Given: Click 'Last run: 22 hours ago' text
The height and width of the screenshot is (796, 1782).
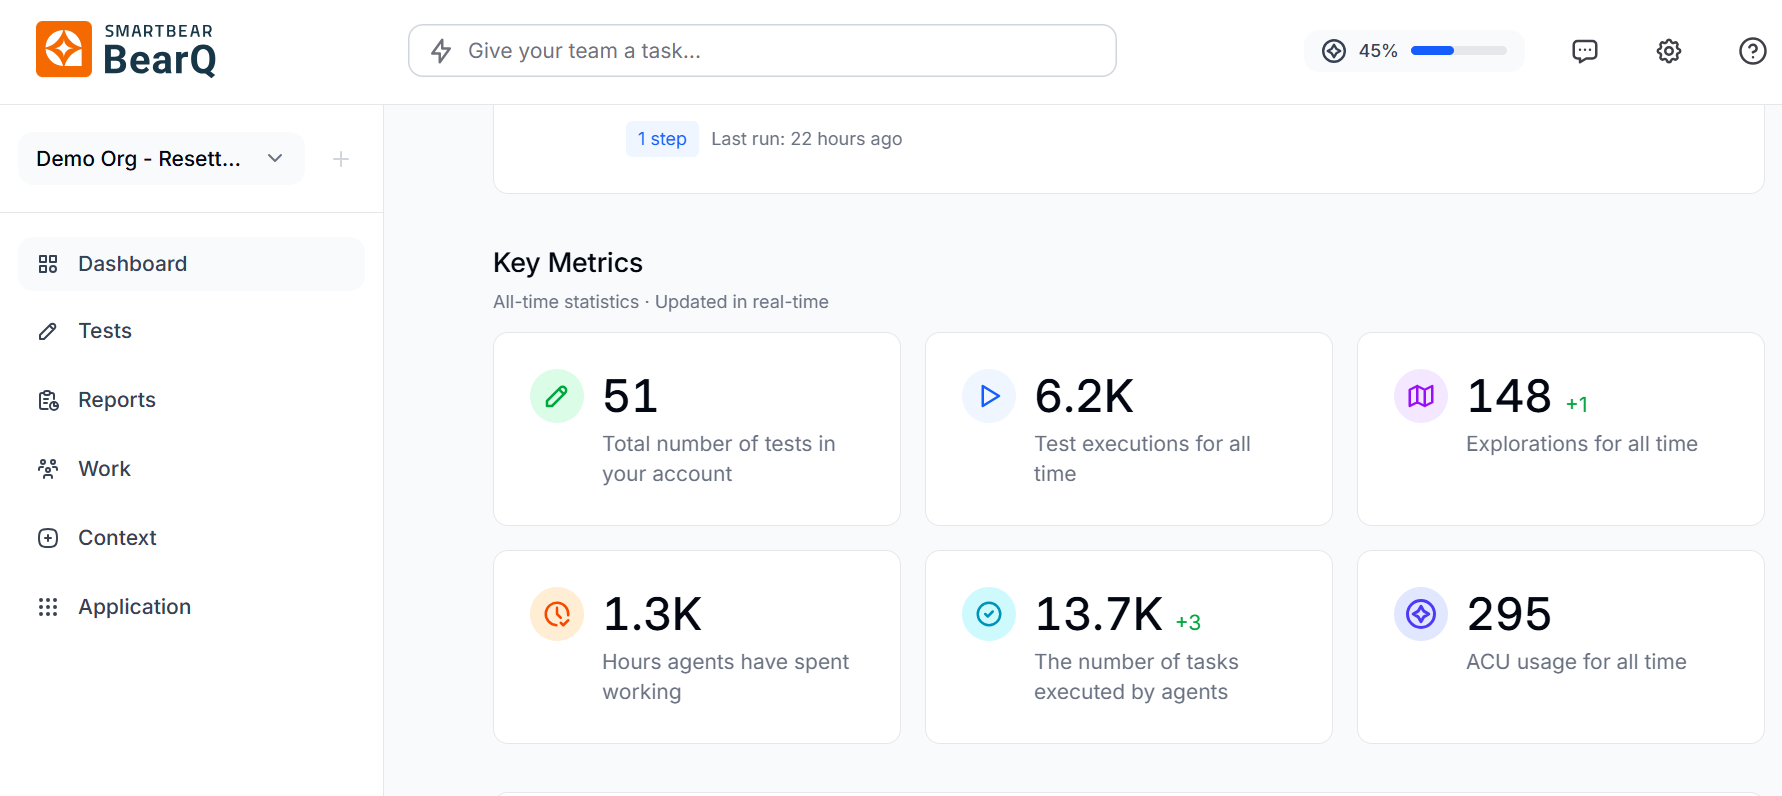Looking at the screenshot, I should point(806,139).
